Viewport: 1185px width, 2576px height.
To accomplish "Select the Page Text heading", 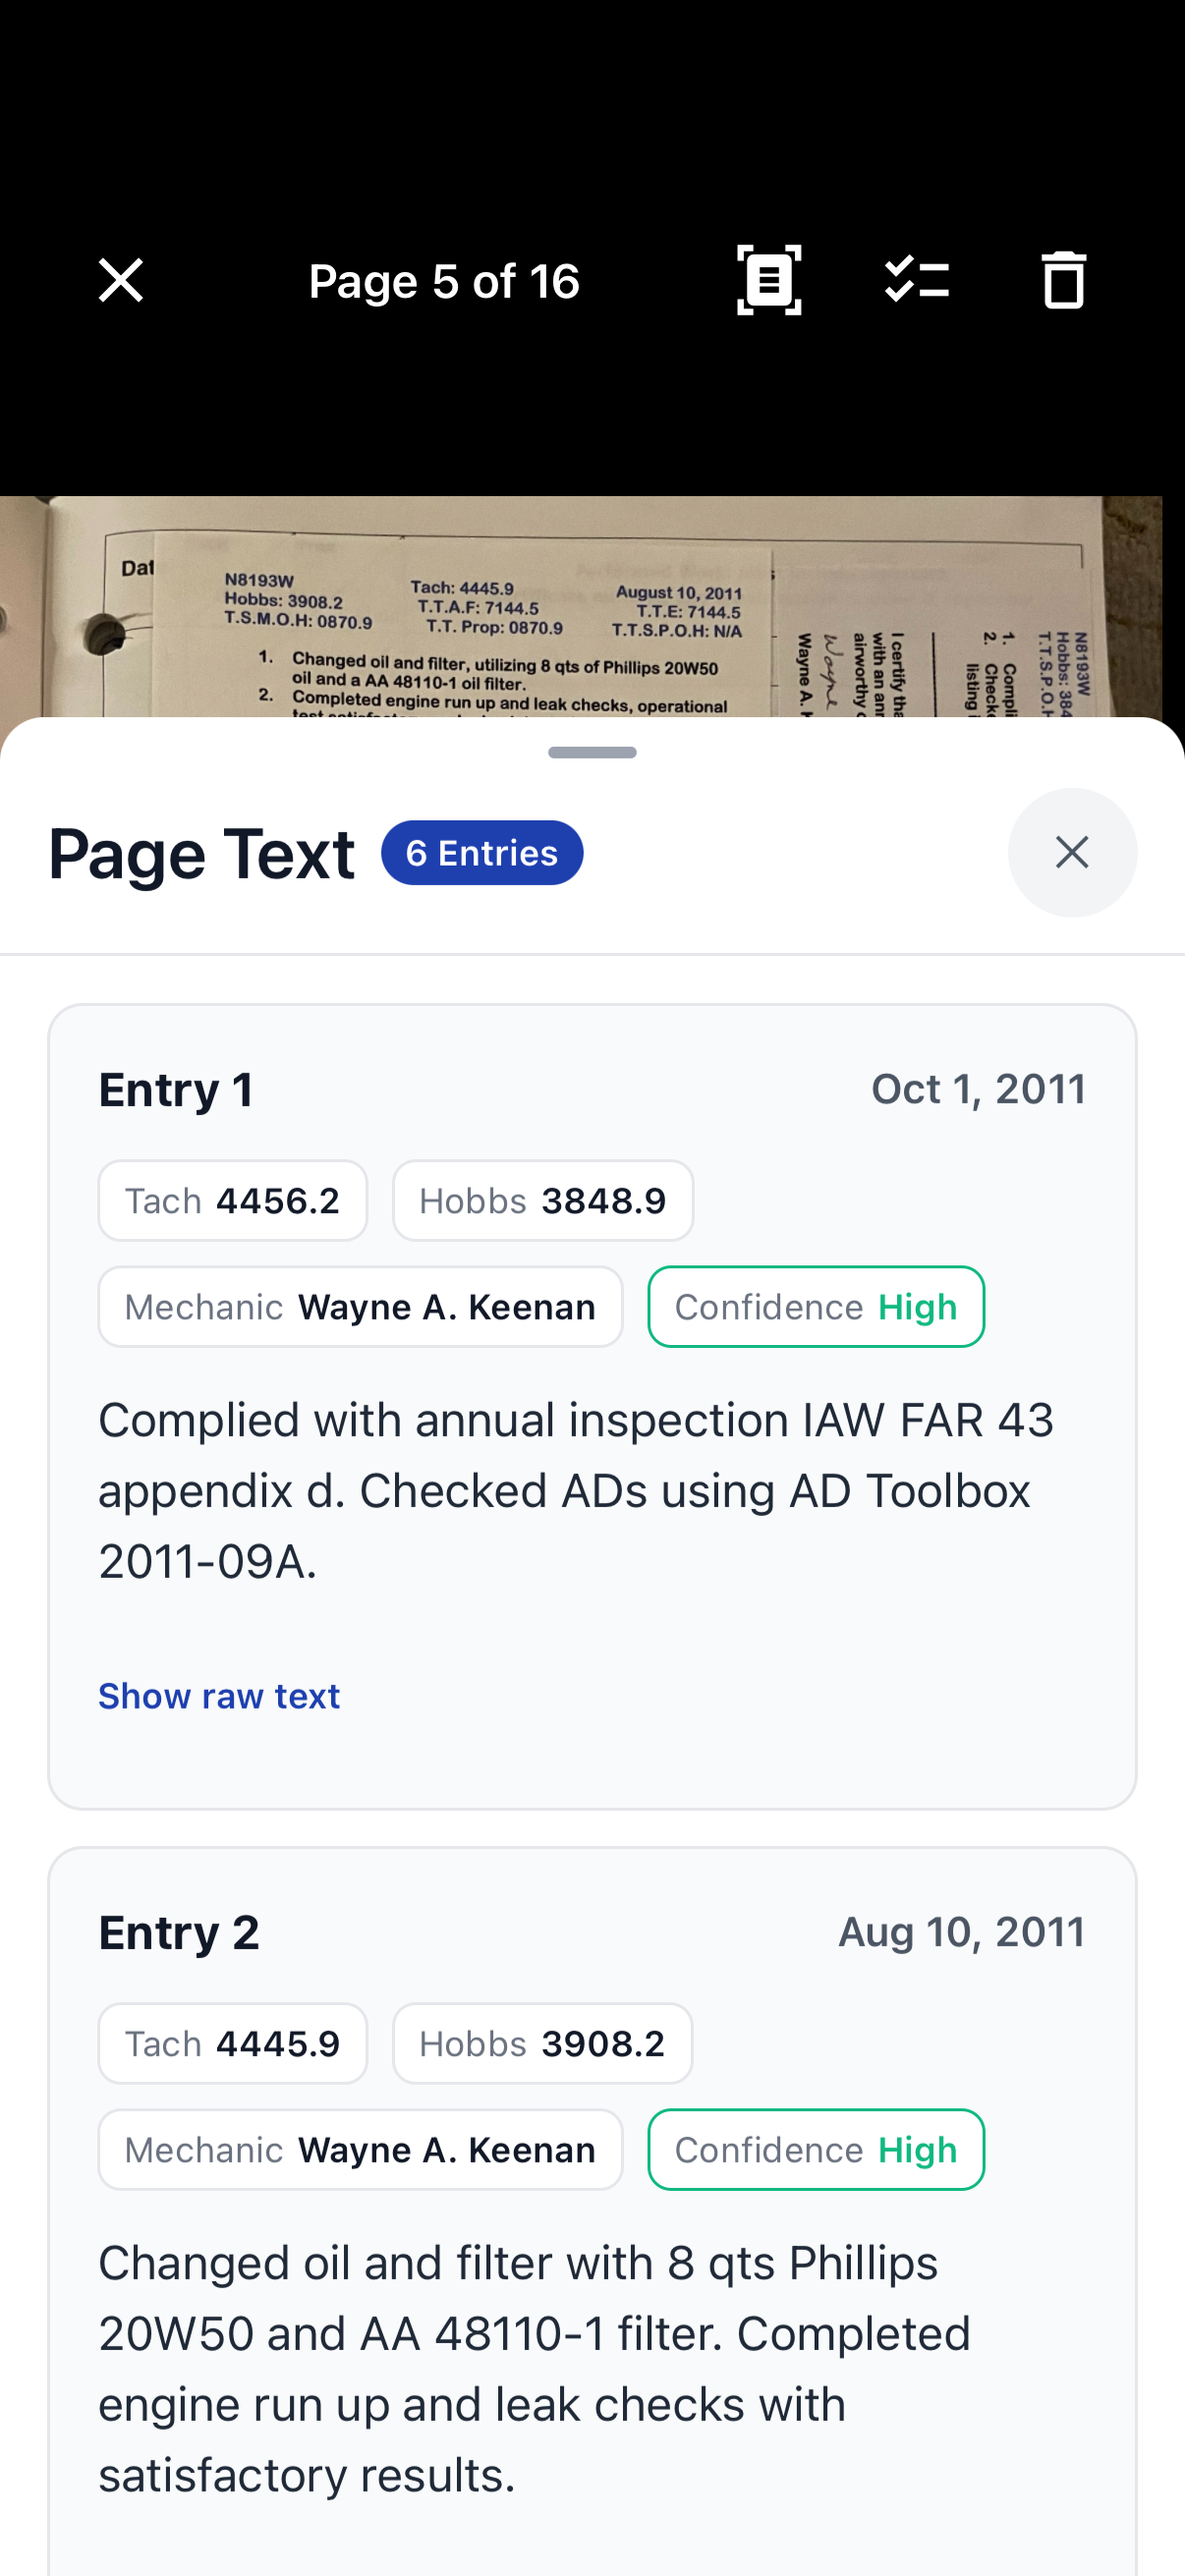I will pos(201,852).
